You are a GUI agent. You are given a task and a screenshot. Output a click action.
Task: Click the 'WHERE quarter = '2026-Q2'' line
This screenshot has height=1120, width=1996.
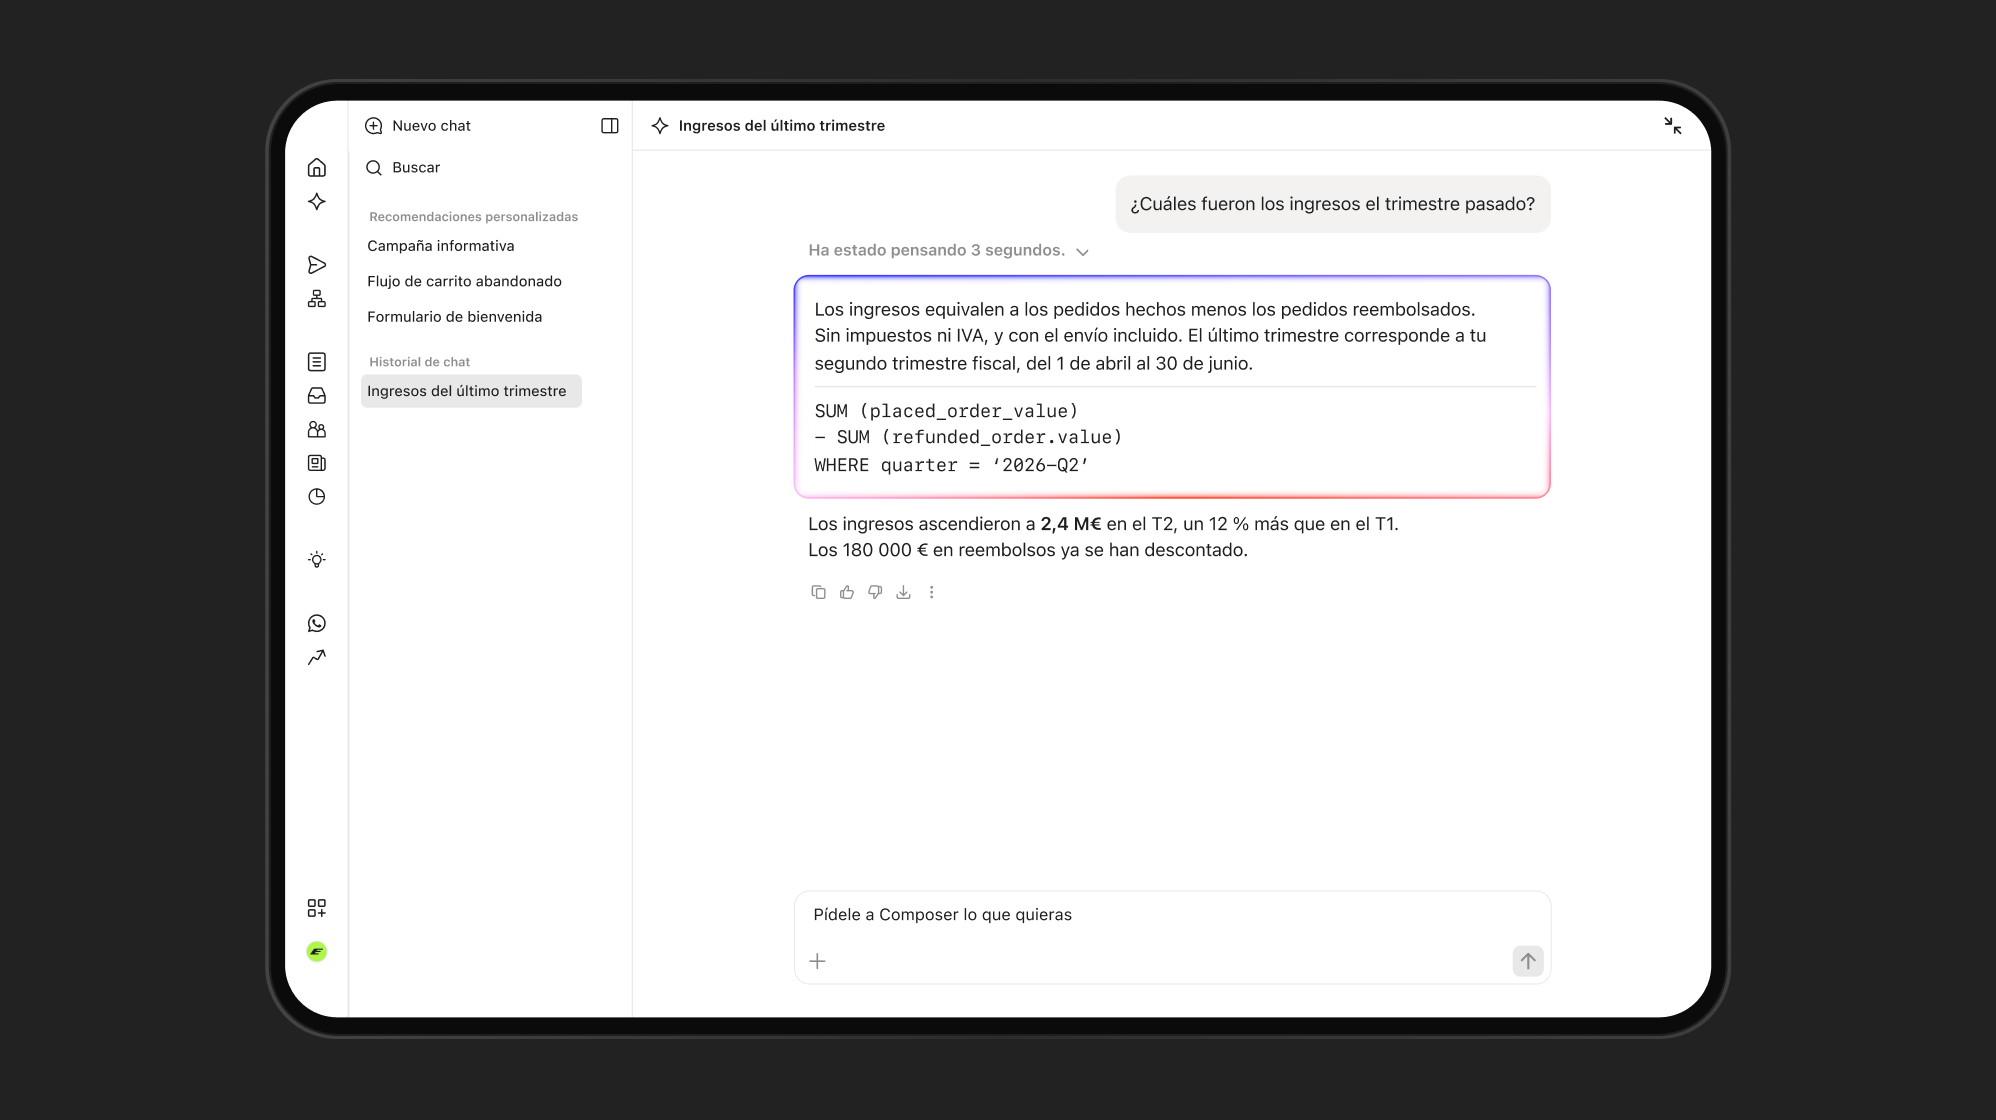click(951, 465)
